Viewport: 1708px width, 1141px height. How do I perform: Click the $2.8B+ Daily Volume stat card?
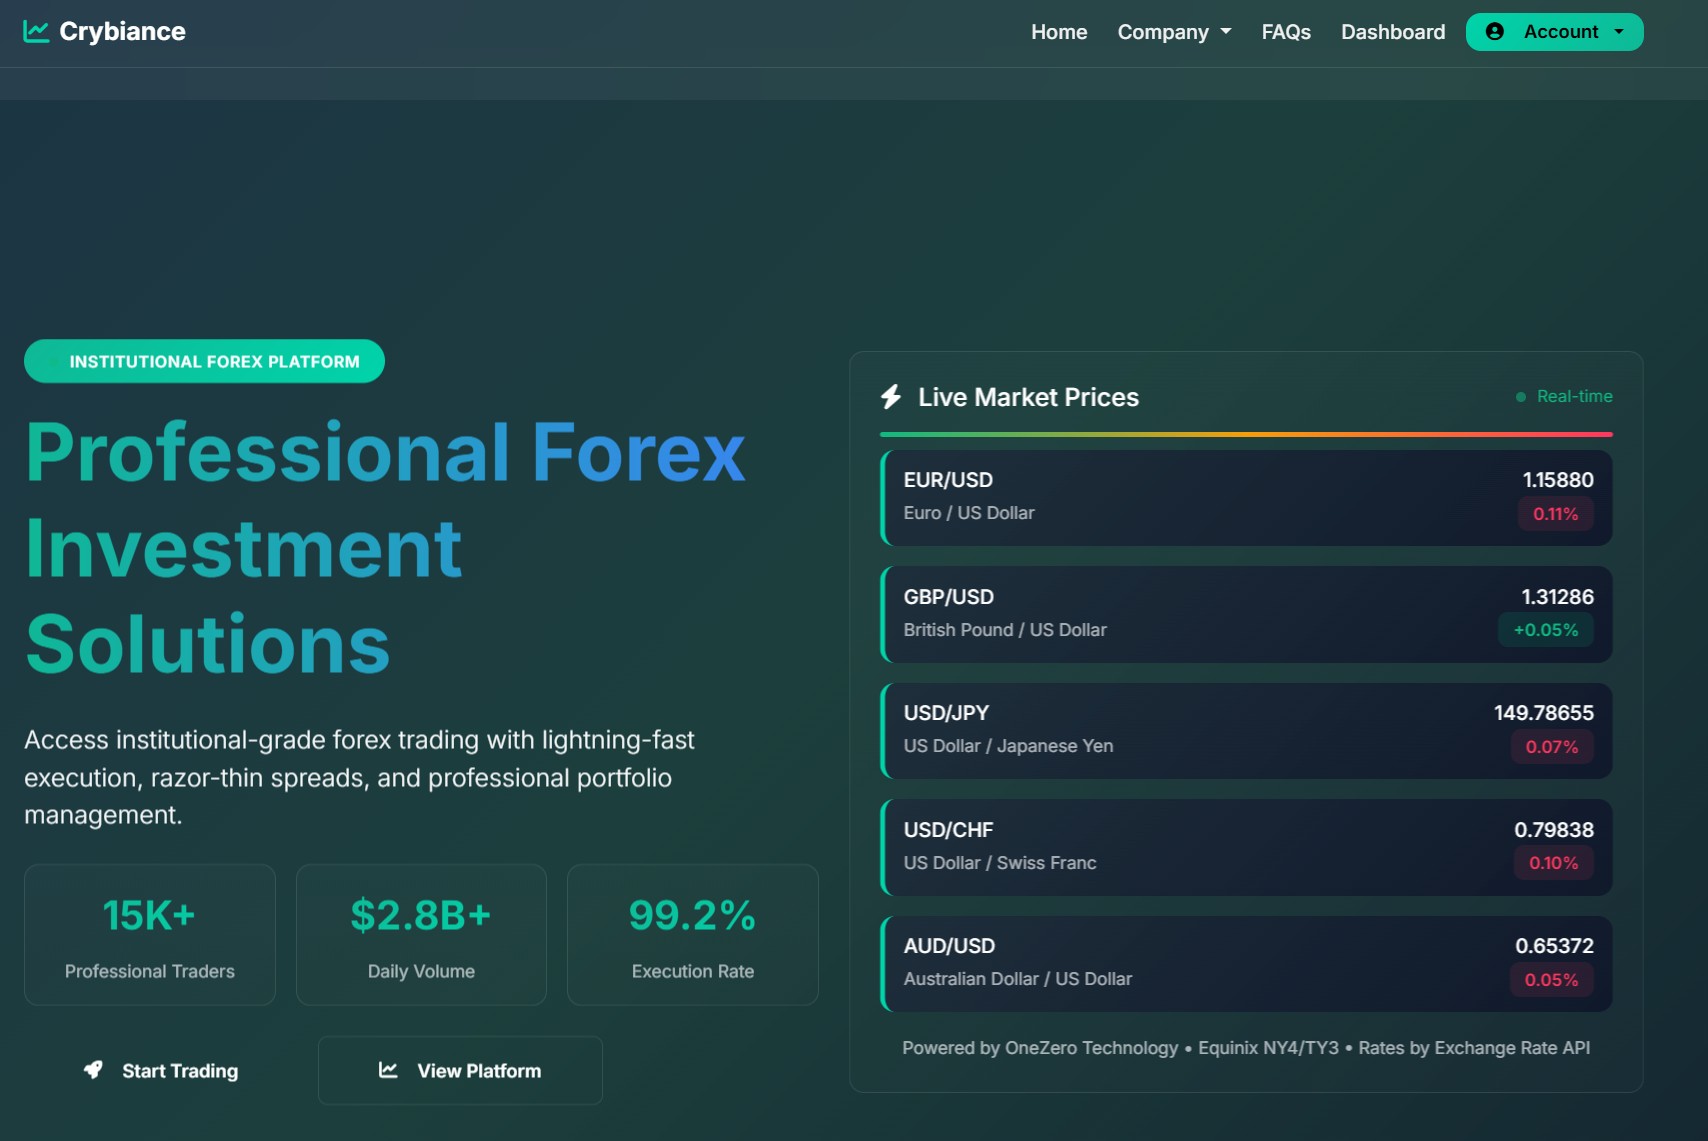[421, 935]
